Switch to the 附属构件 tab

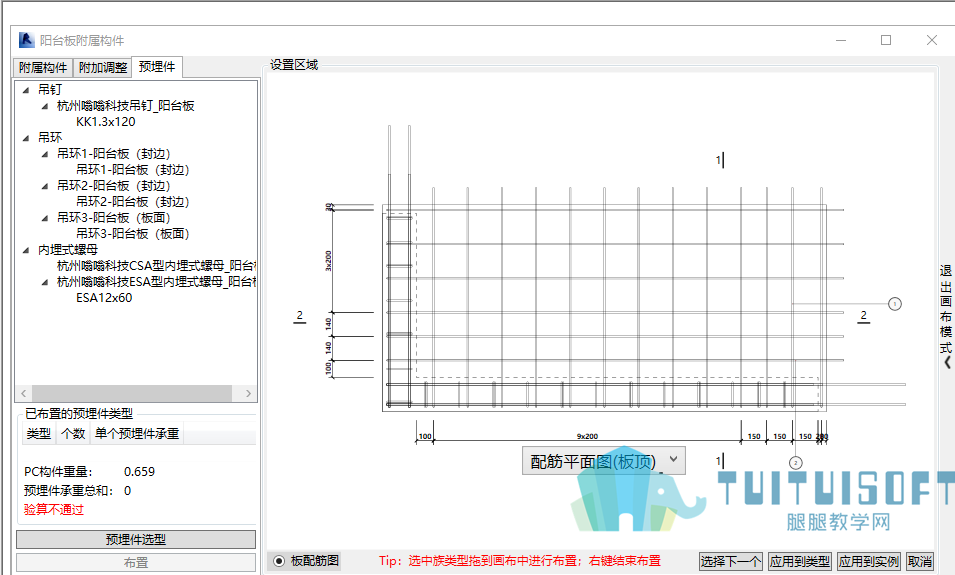pos(43,67)
